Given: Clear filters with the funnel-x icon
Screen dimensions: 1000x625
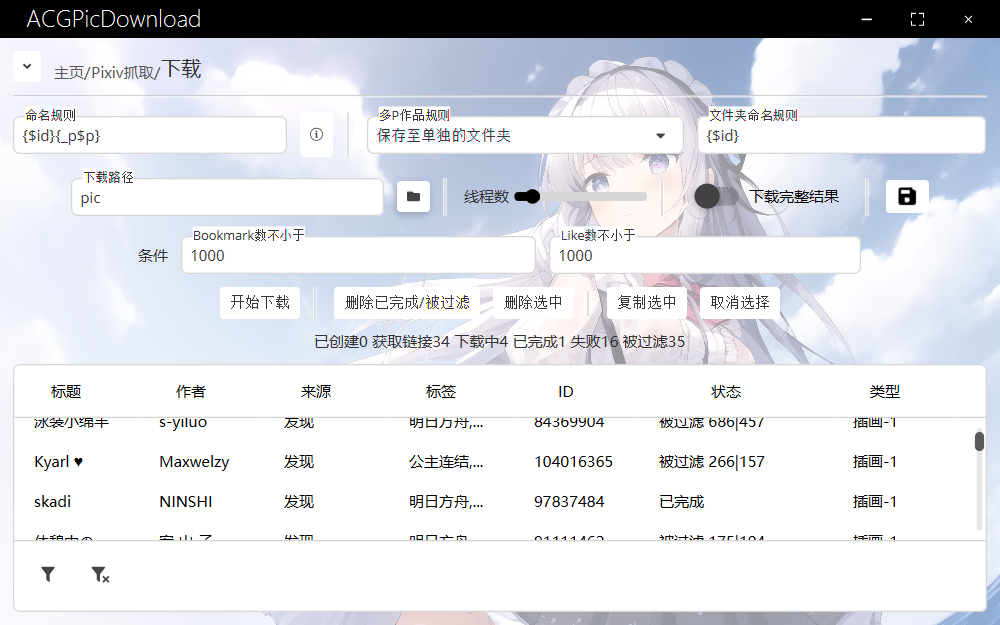Looking at the screenshot, I should (x=100, y=575).
